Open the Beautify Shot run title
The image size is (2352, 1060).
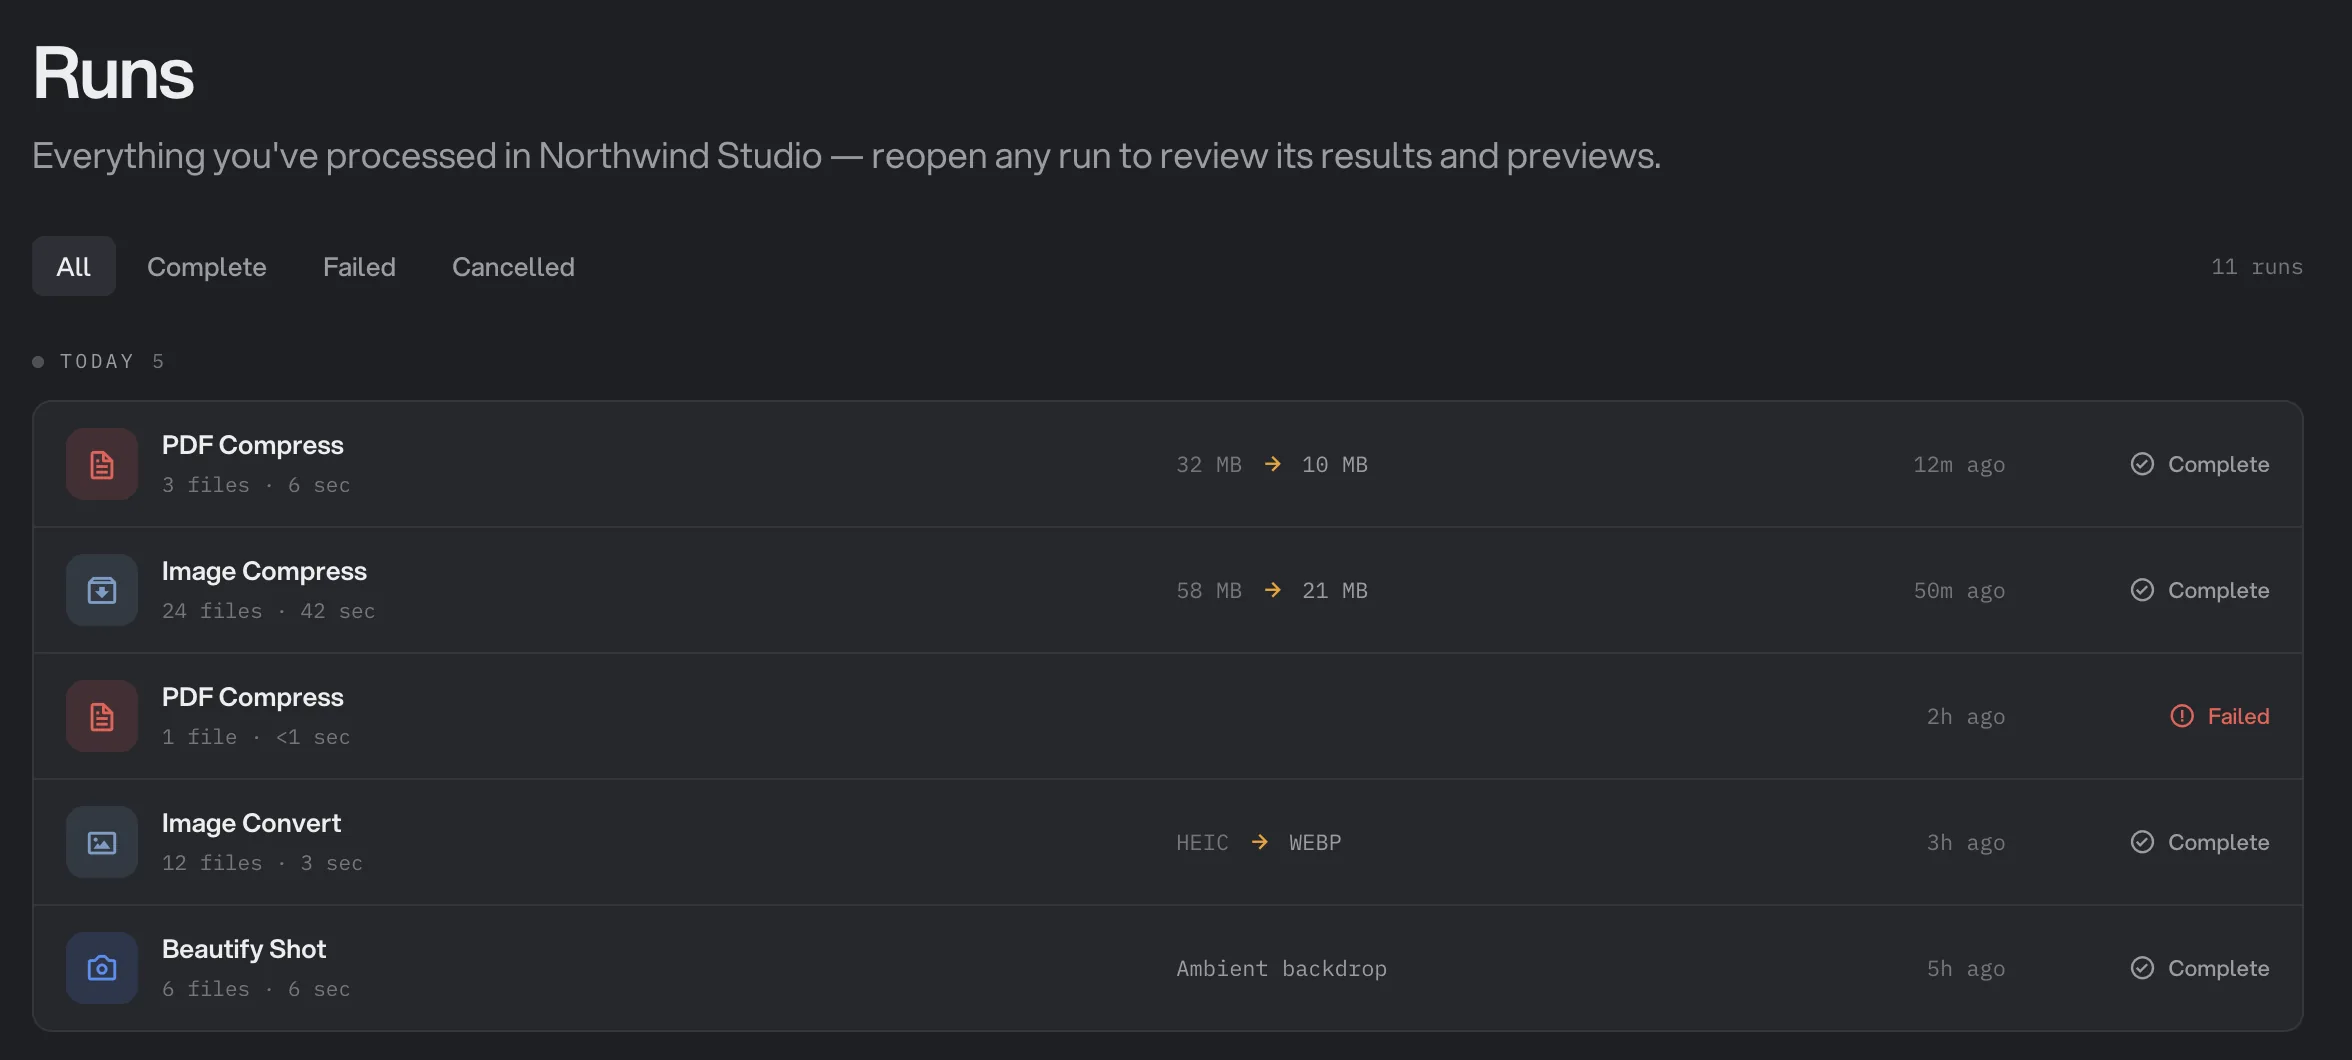[x=244, y=949]
